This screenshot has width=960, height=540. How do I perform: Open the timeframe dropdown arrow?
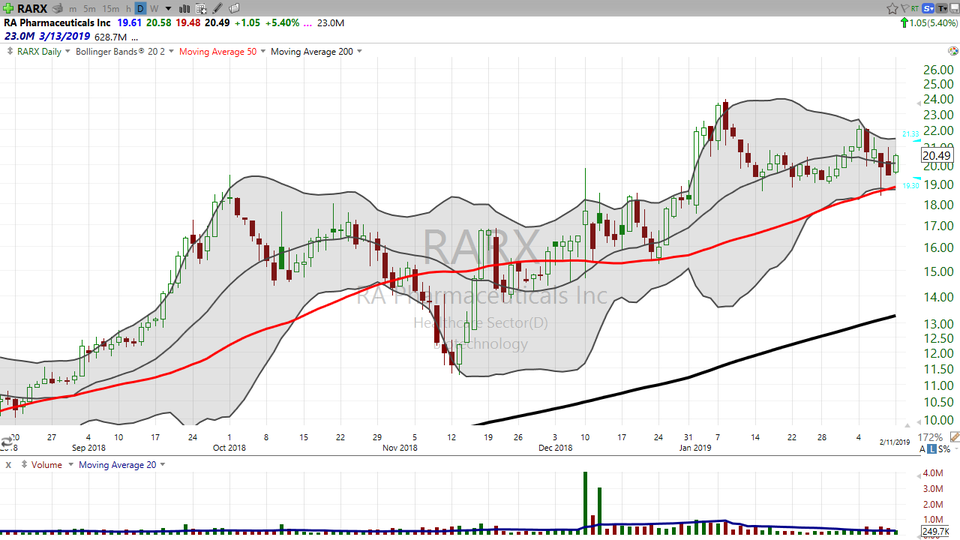tap(168, 9)
